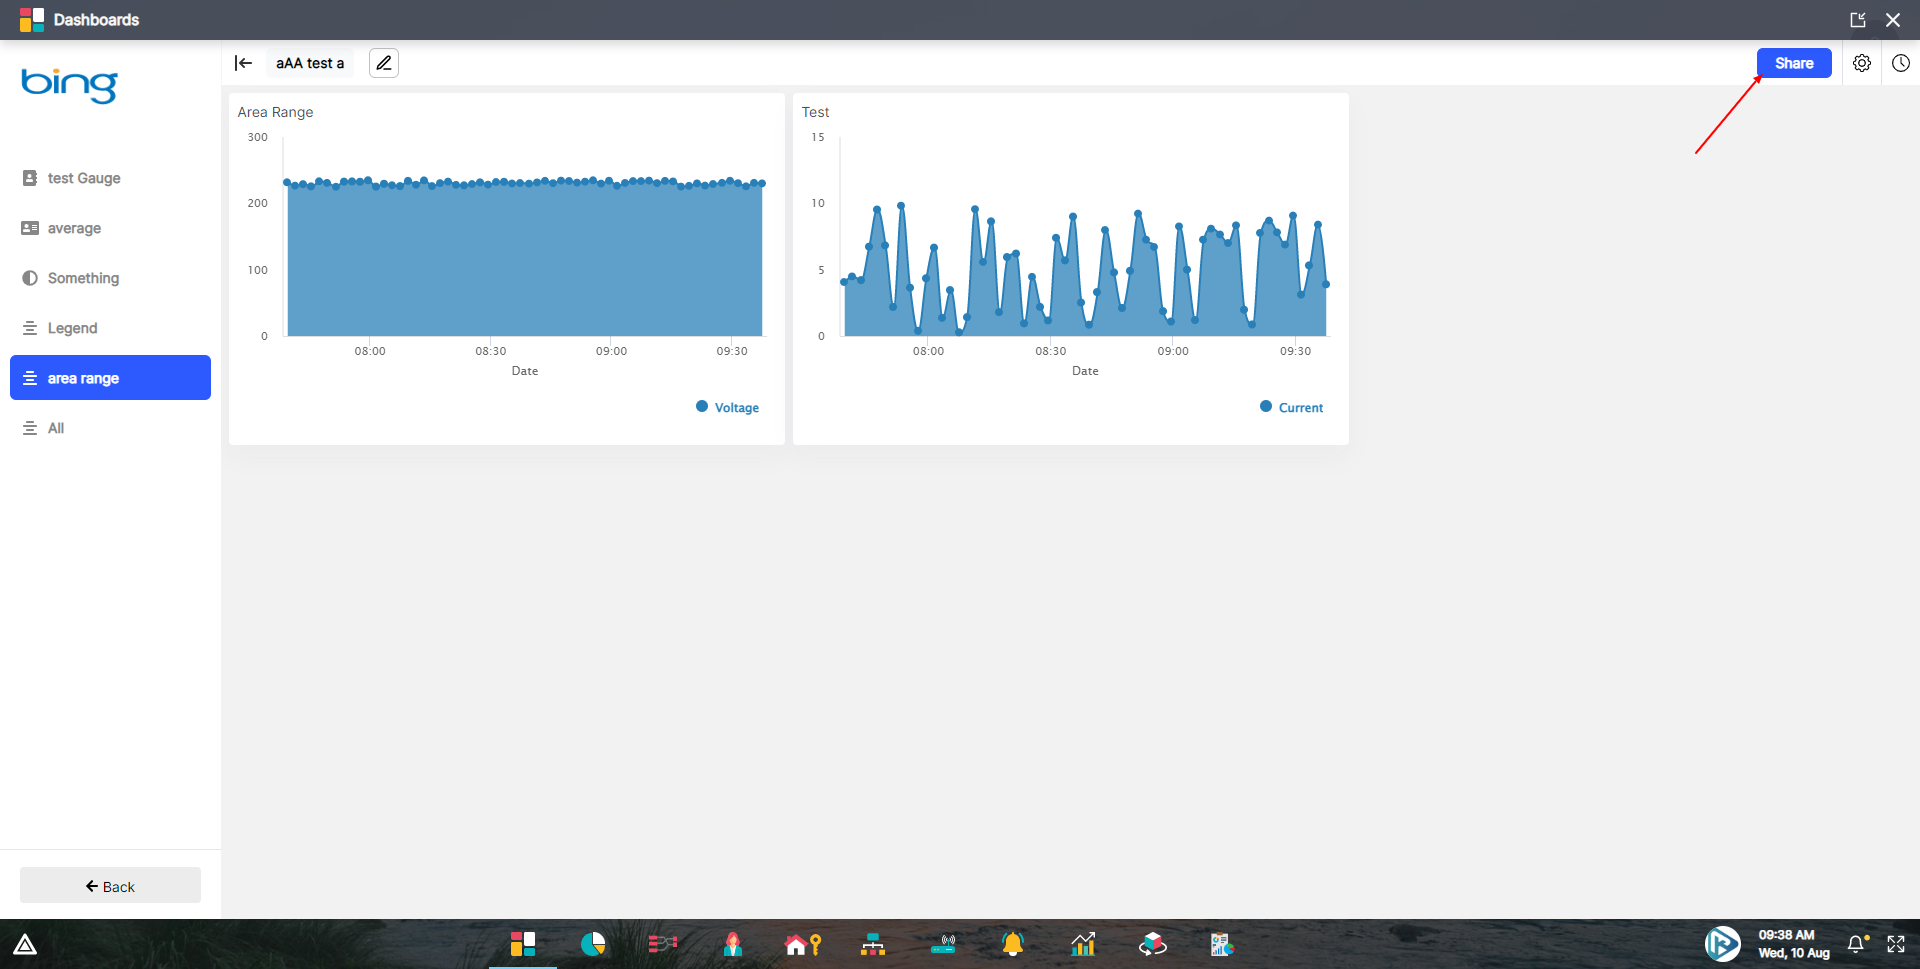The height and width of the screenshot is (969, 1920).
Task: Click the Back button at bottom of sidebar
Action: pos(110,885)
